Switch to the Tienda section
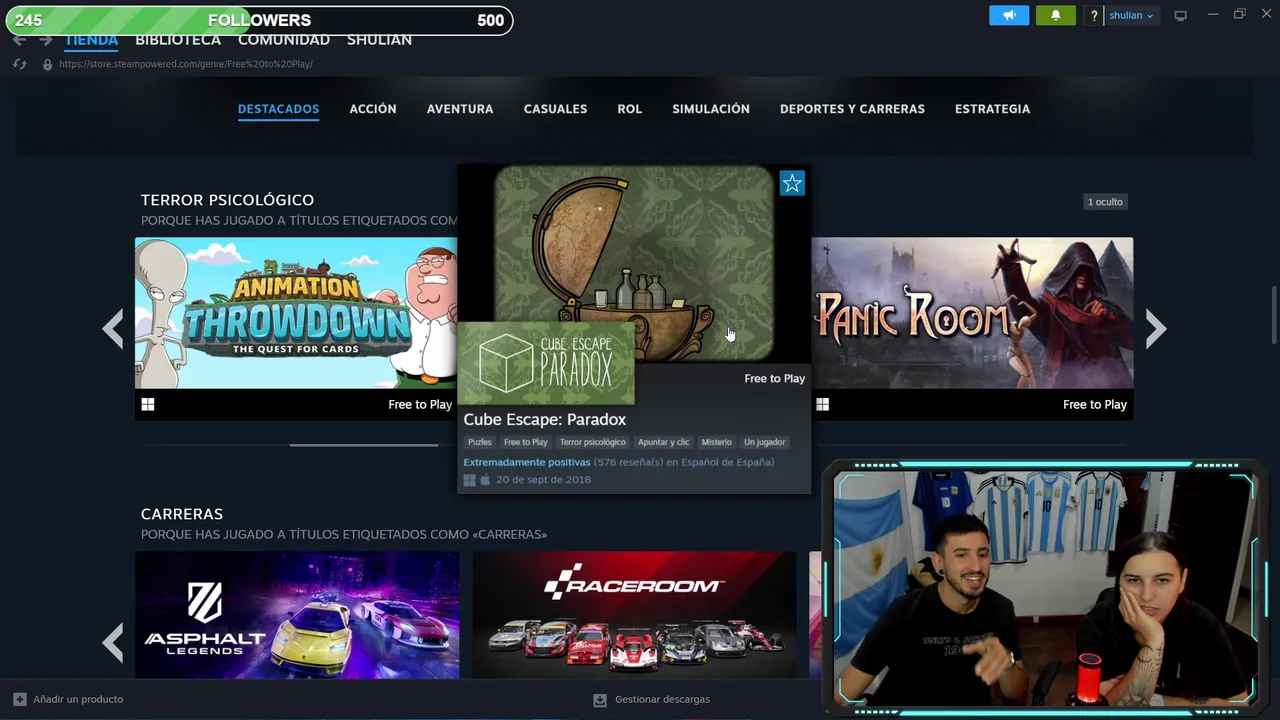The image size is (1280, 720). tap(91, 40)
